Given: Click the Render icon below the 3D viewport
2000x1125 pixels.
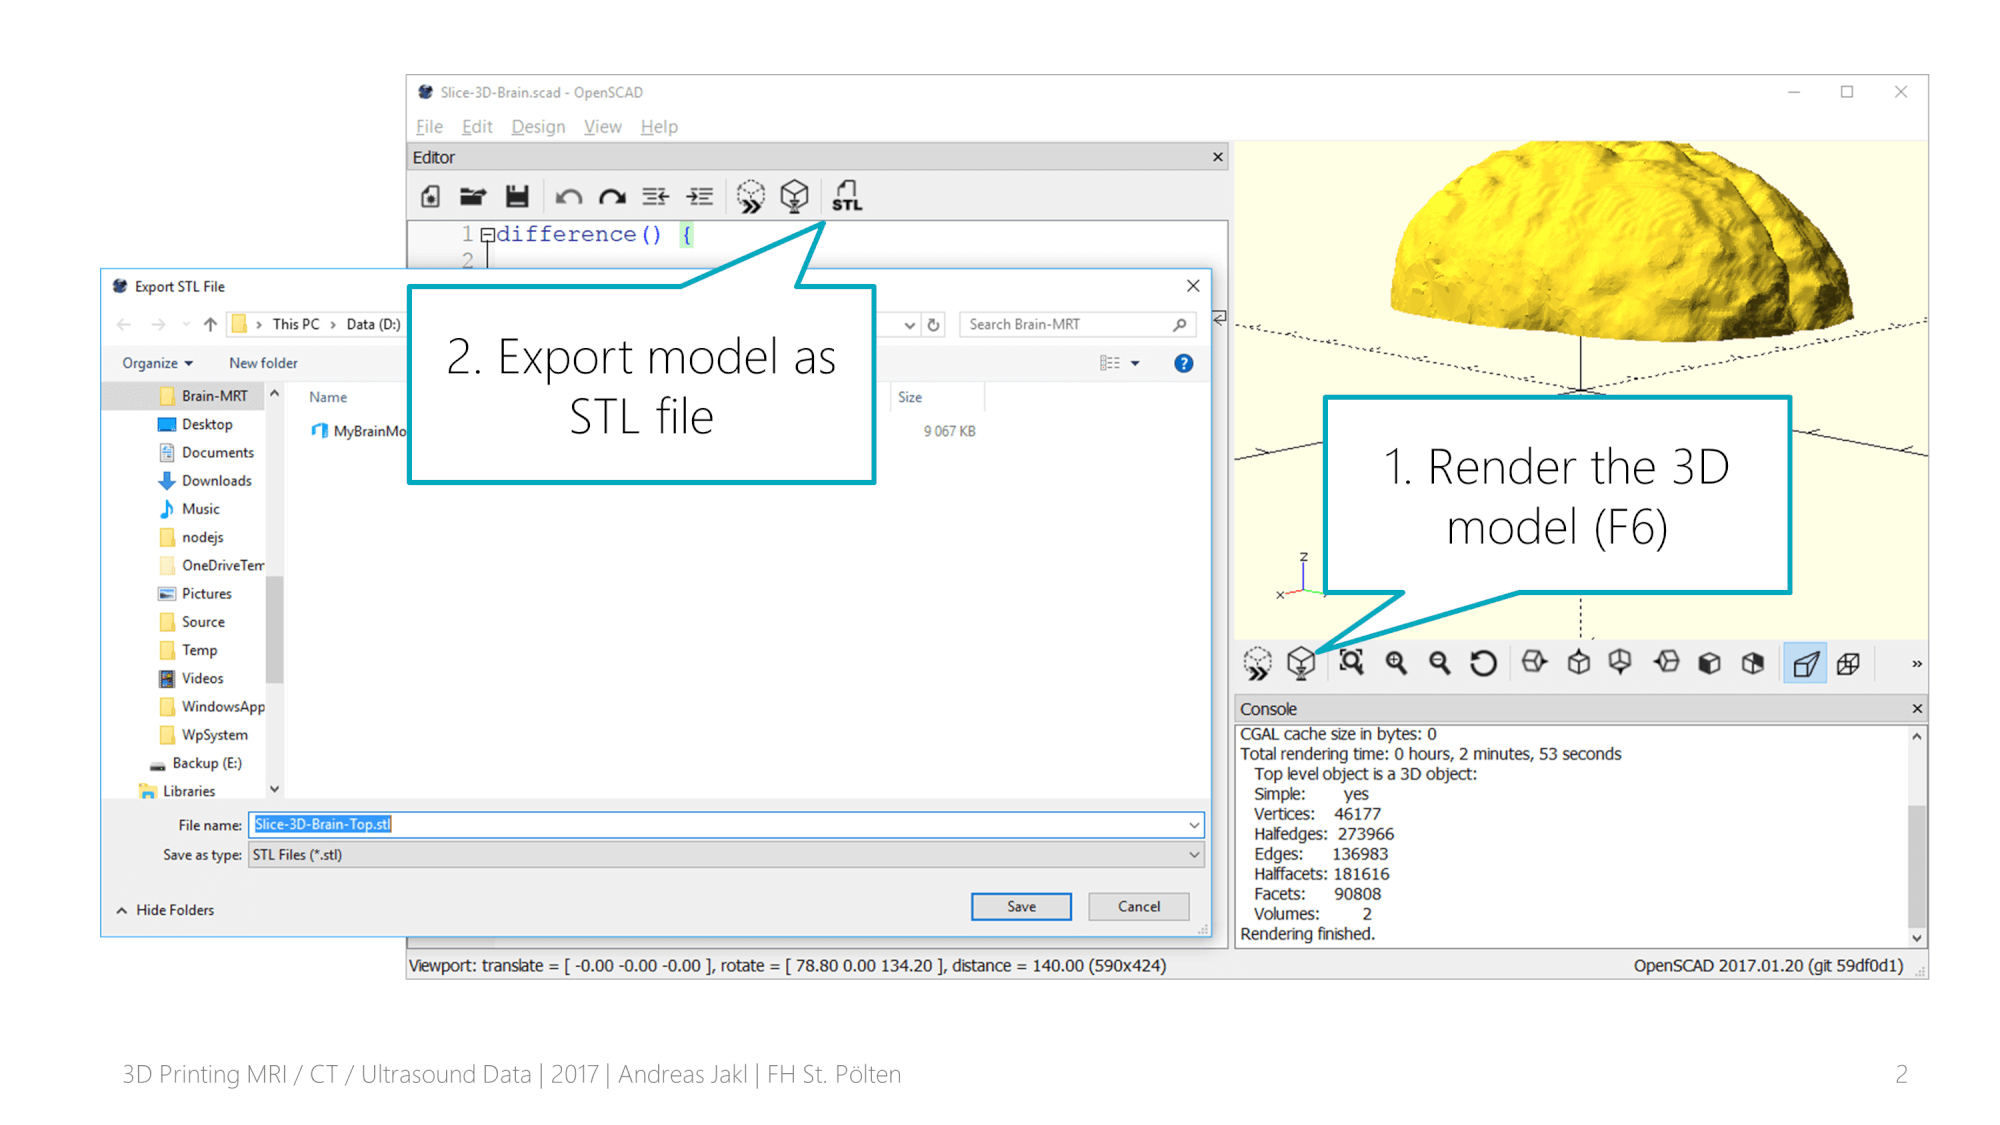Looking at the screenshot, I should pyautogui.click(x=1301, y=663).
